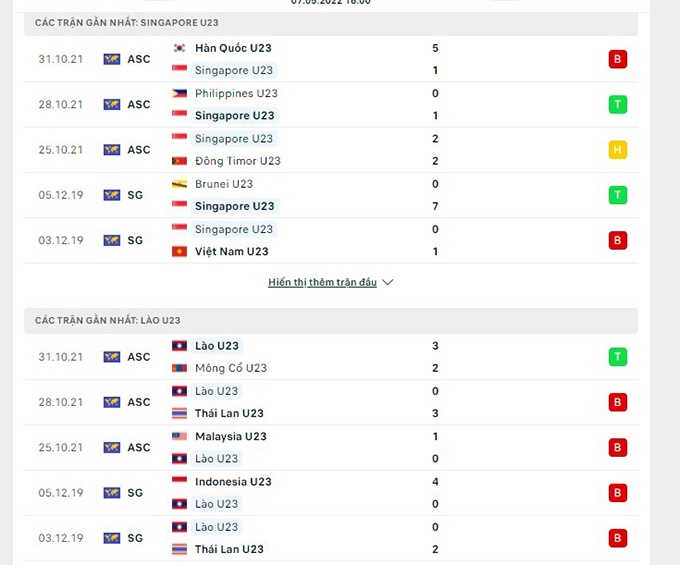Click the red B badge for Hàn Quốc match
This screenshot has height=565, width=680.
[x=618, y=59]
